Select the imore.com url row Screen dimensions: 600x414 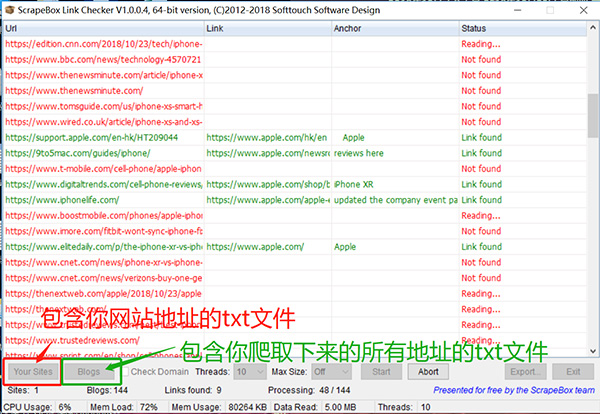(x=295, y=231)
